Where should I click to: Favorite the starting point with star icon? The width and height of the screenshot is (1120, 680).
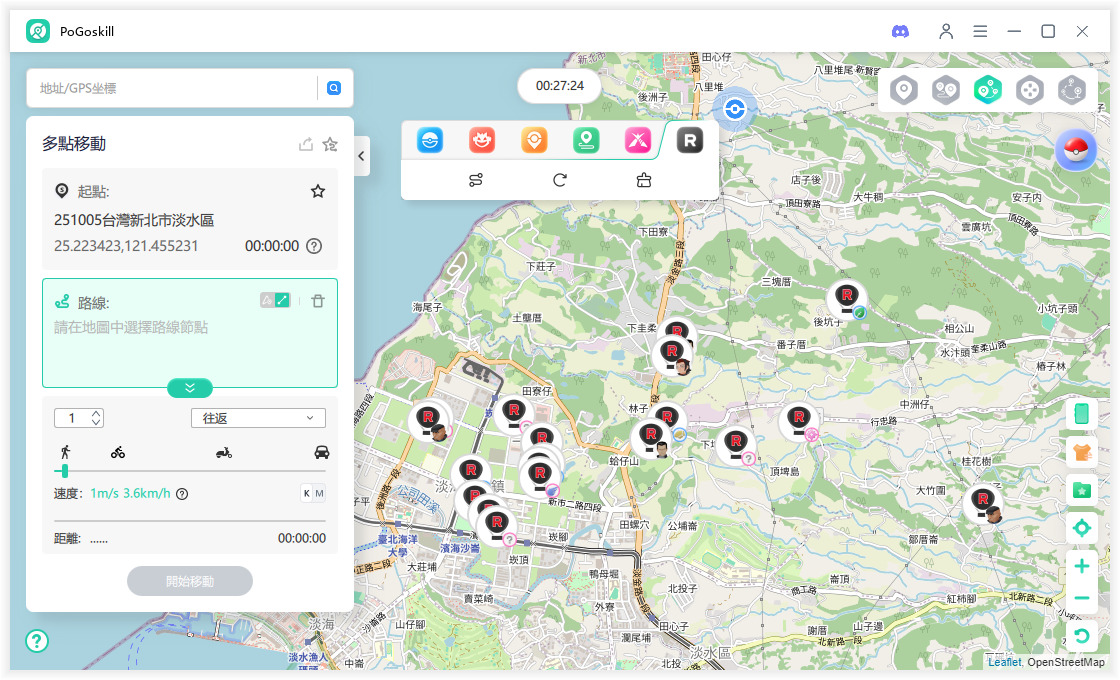[318, 191]
